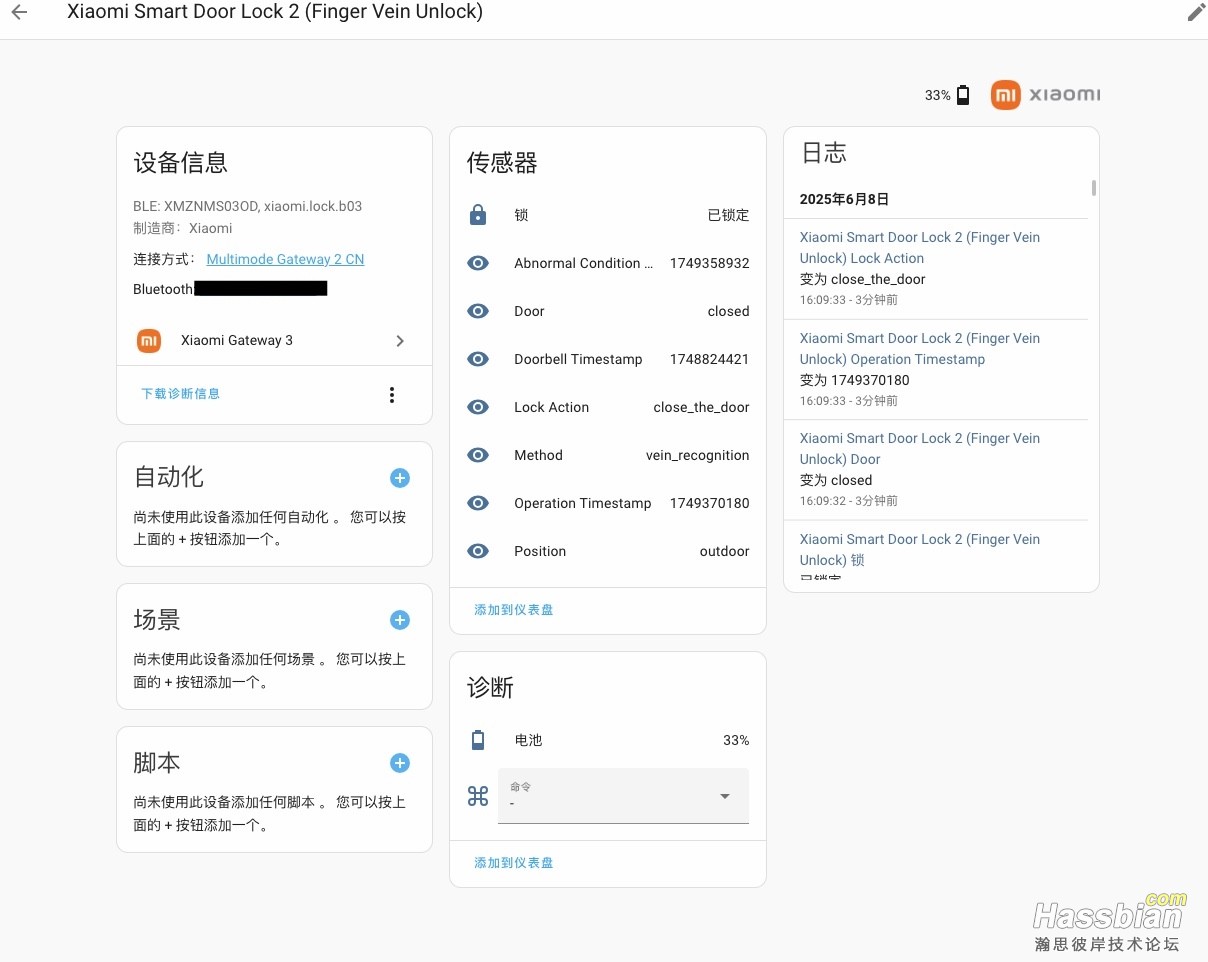Viewport: 1208px width, 962px height.
Task: Click the battery icon at the top
Action: click(x=963, y=95)
